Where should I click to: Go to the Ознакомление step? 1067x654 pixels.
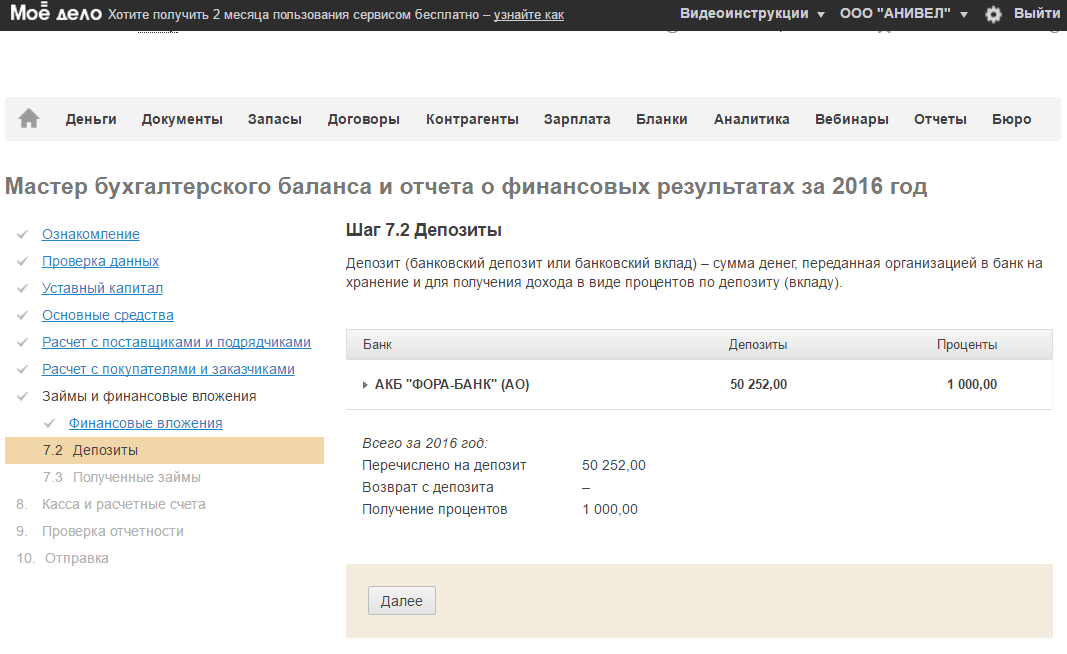coord(91,234)
